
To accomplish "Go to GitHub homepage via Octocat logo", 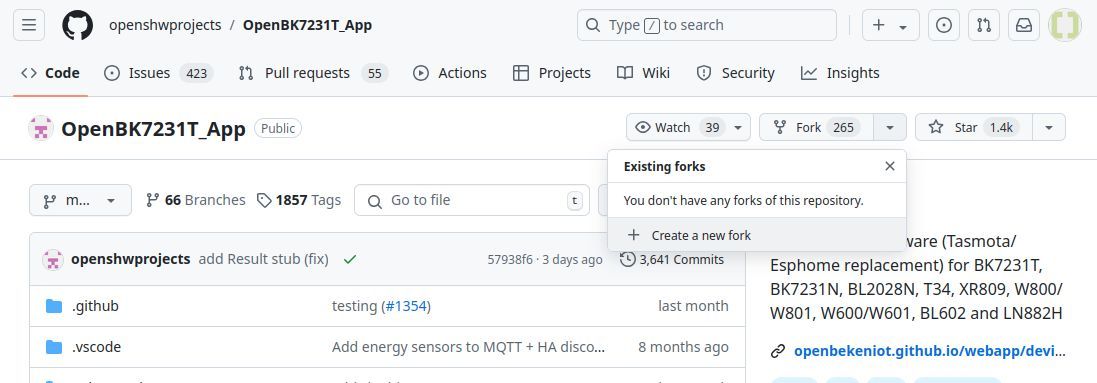I will [x=77, y=25].
